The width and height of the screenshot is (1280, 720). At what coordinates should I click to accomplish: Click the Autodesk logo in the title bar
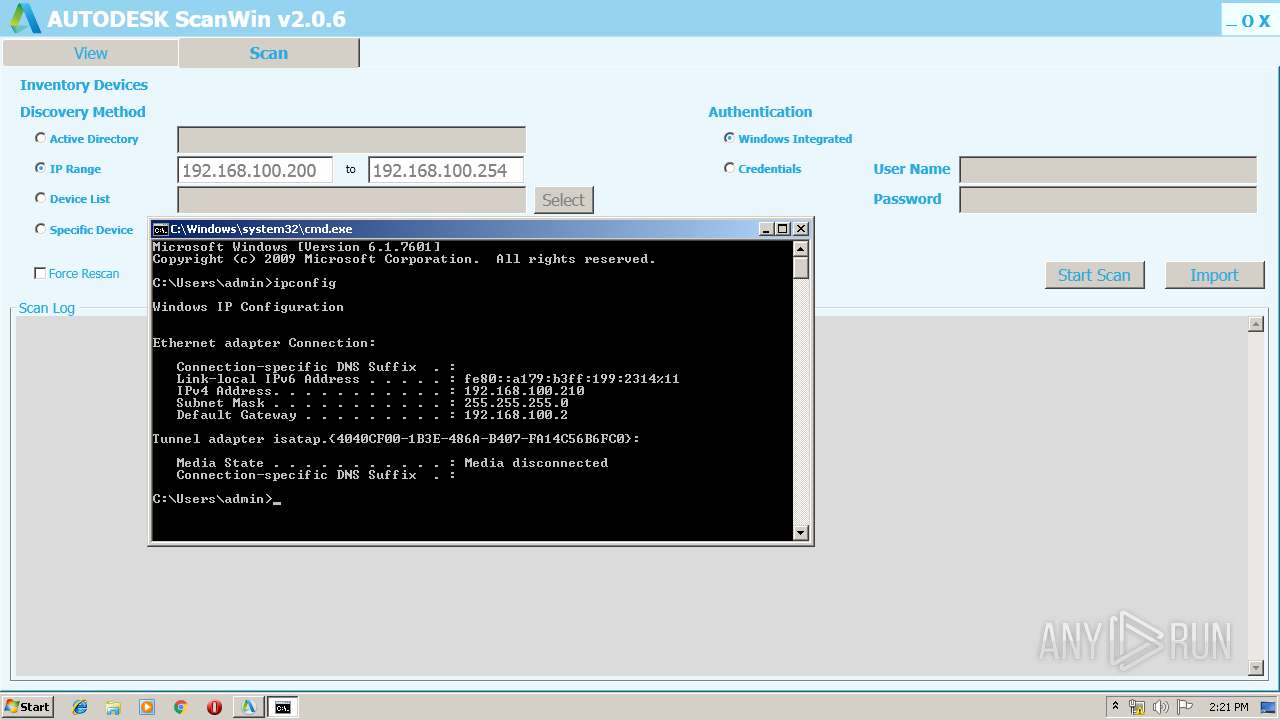[x=25, y=18]
